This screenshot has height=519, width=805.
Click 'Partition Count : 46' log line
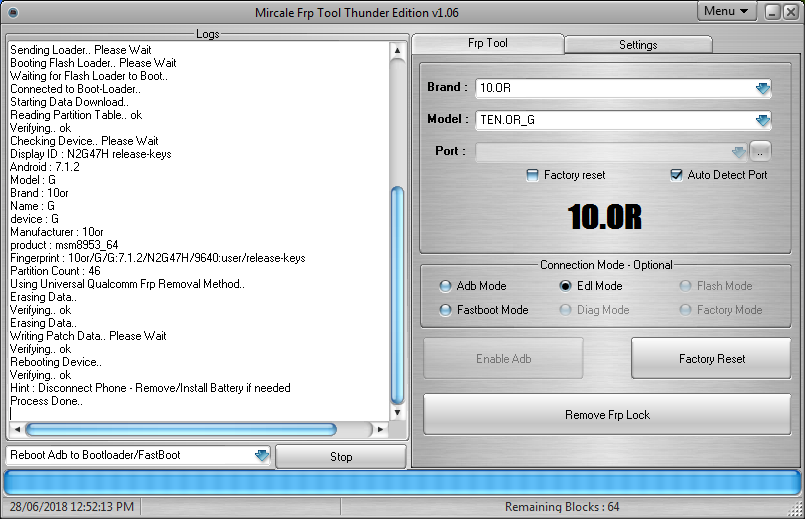point(55,271)
